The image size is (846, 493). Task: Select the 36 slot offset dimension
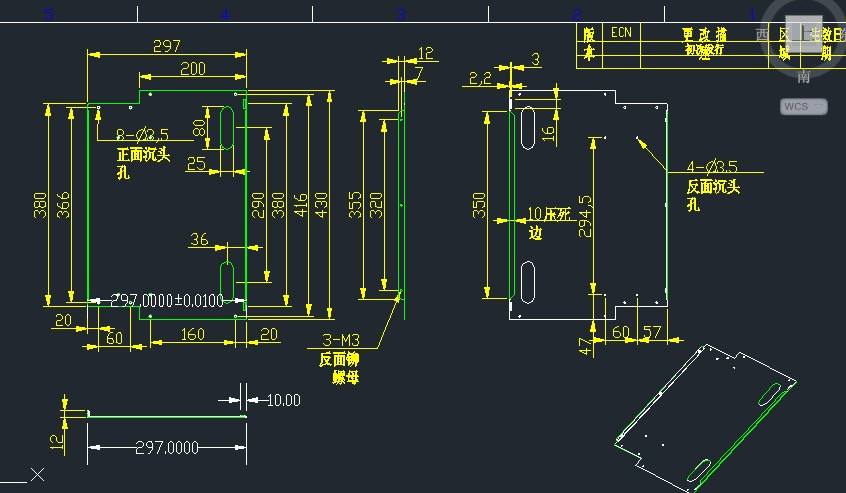(199, 239)
